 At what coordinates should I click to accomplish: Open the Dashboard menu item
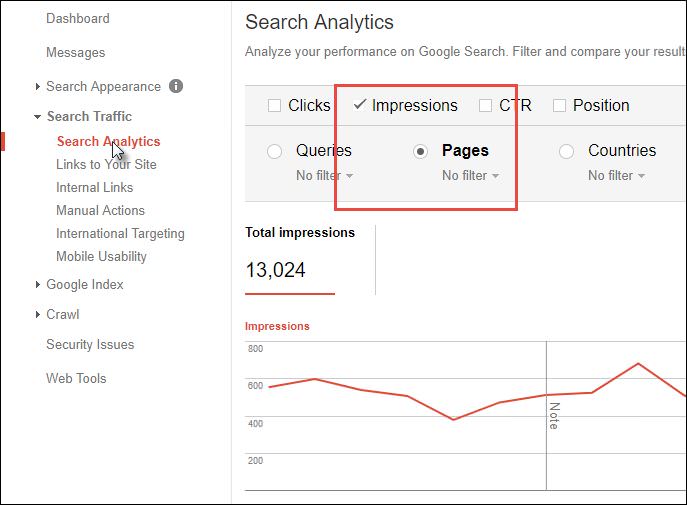click(x=78, y=18)
